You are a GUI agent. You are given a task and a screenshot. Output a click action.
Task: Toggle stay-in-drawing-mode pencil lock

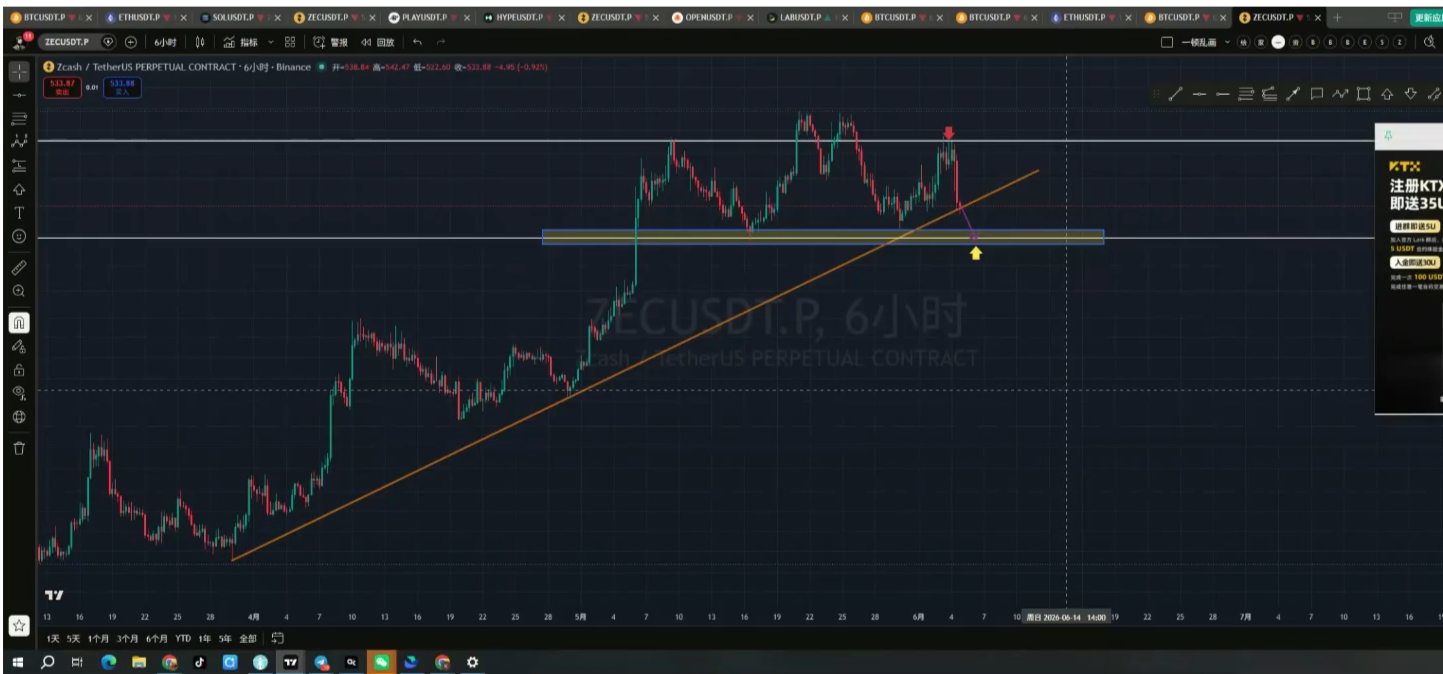(x=18, y=346)
